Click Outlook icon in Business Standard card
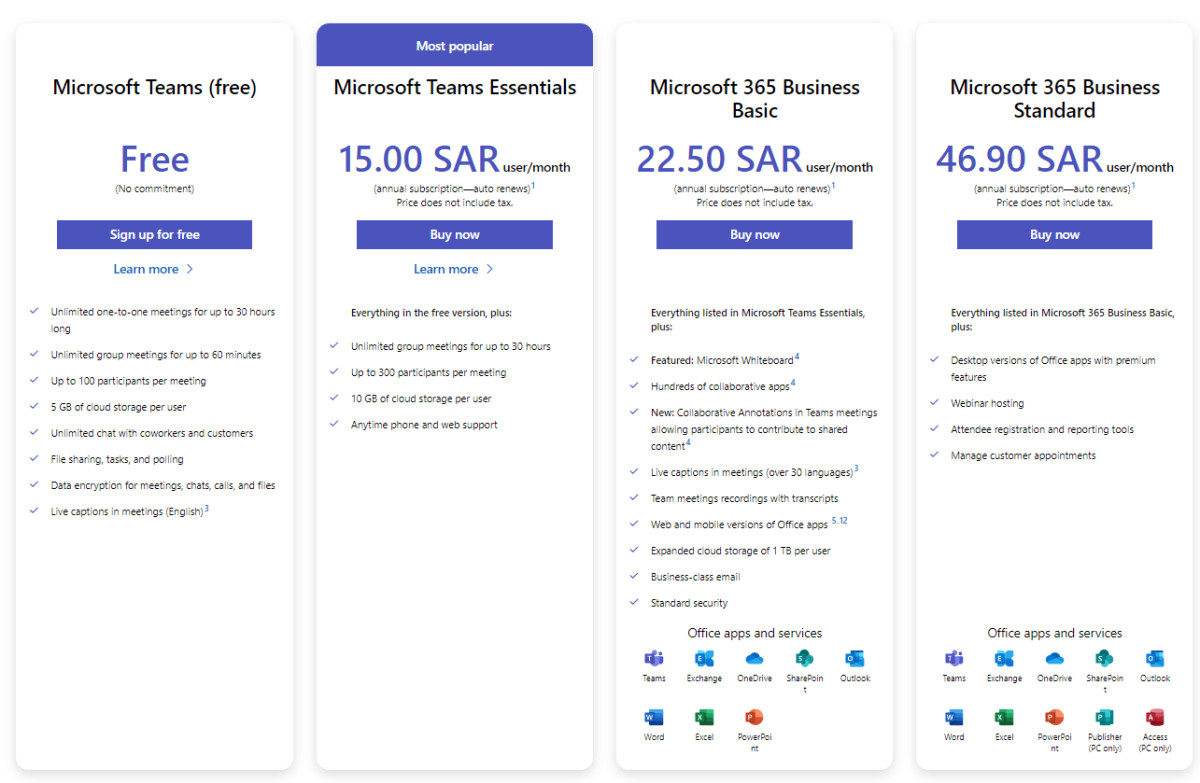This screenshot has height=783, width=1200. click(x=1154, y=659)
